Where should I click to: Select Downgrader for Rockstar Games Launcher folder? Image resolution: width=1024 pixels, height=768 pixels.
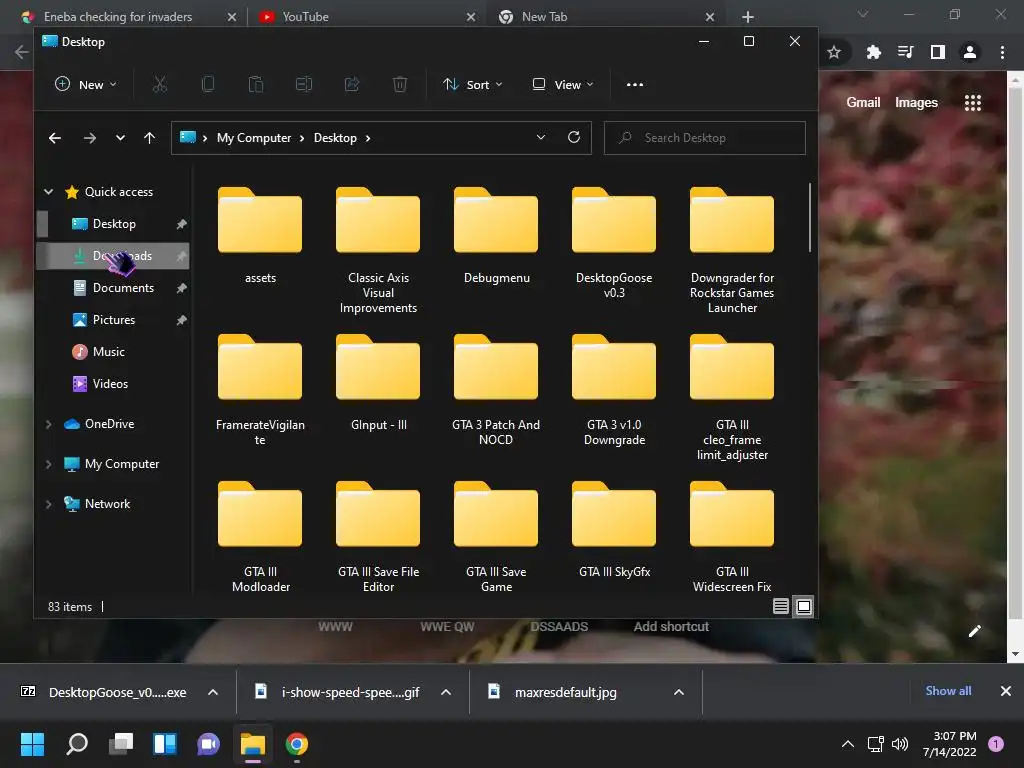732,250
